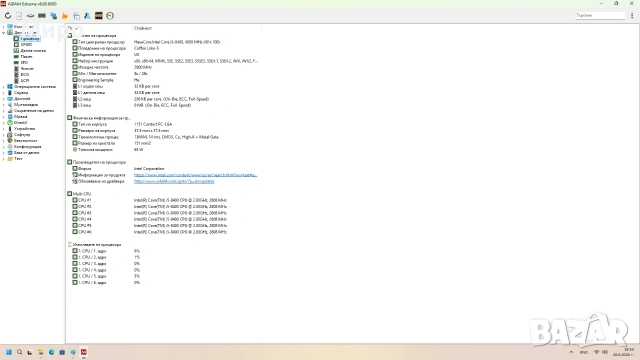Screen dimensions: 640x360
Task: Open the intel.com product information link
Action: tap(196, 175)
